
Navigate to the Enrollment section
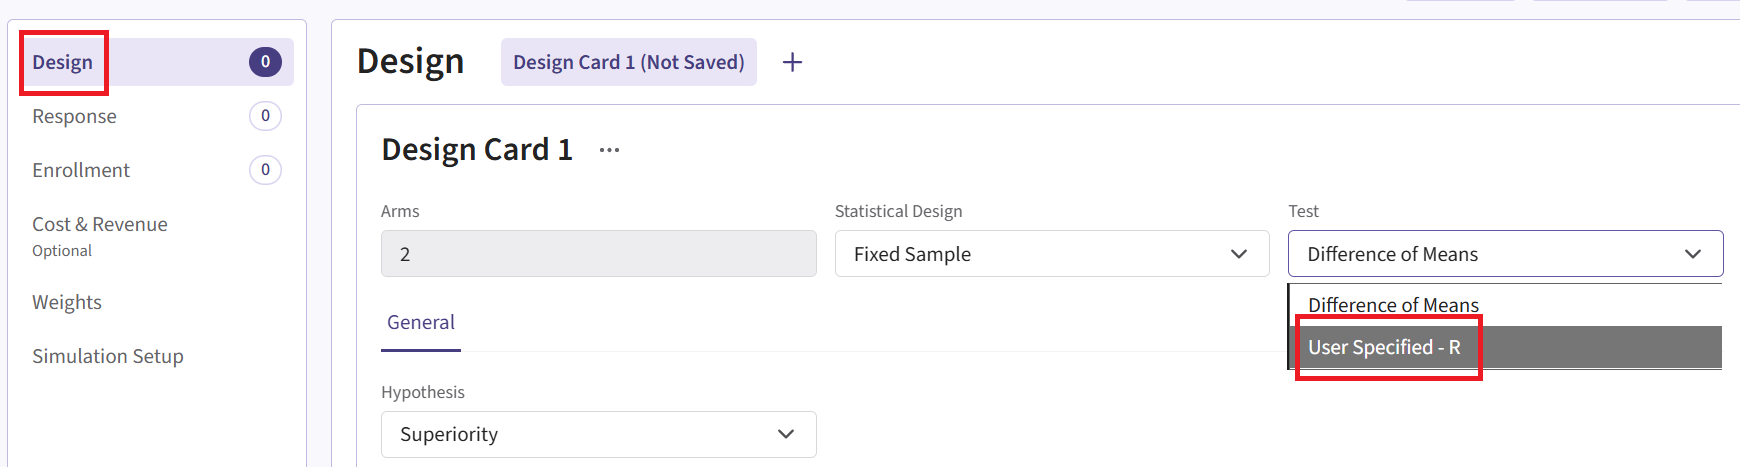tap(81, 170)
